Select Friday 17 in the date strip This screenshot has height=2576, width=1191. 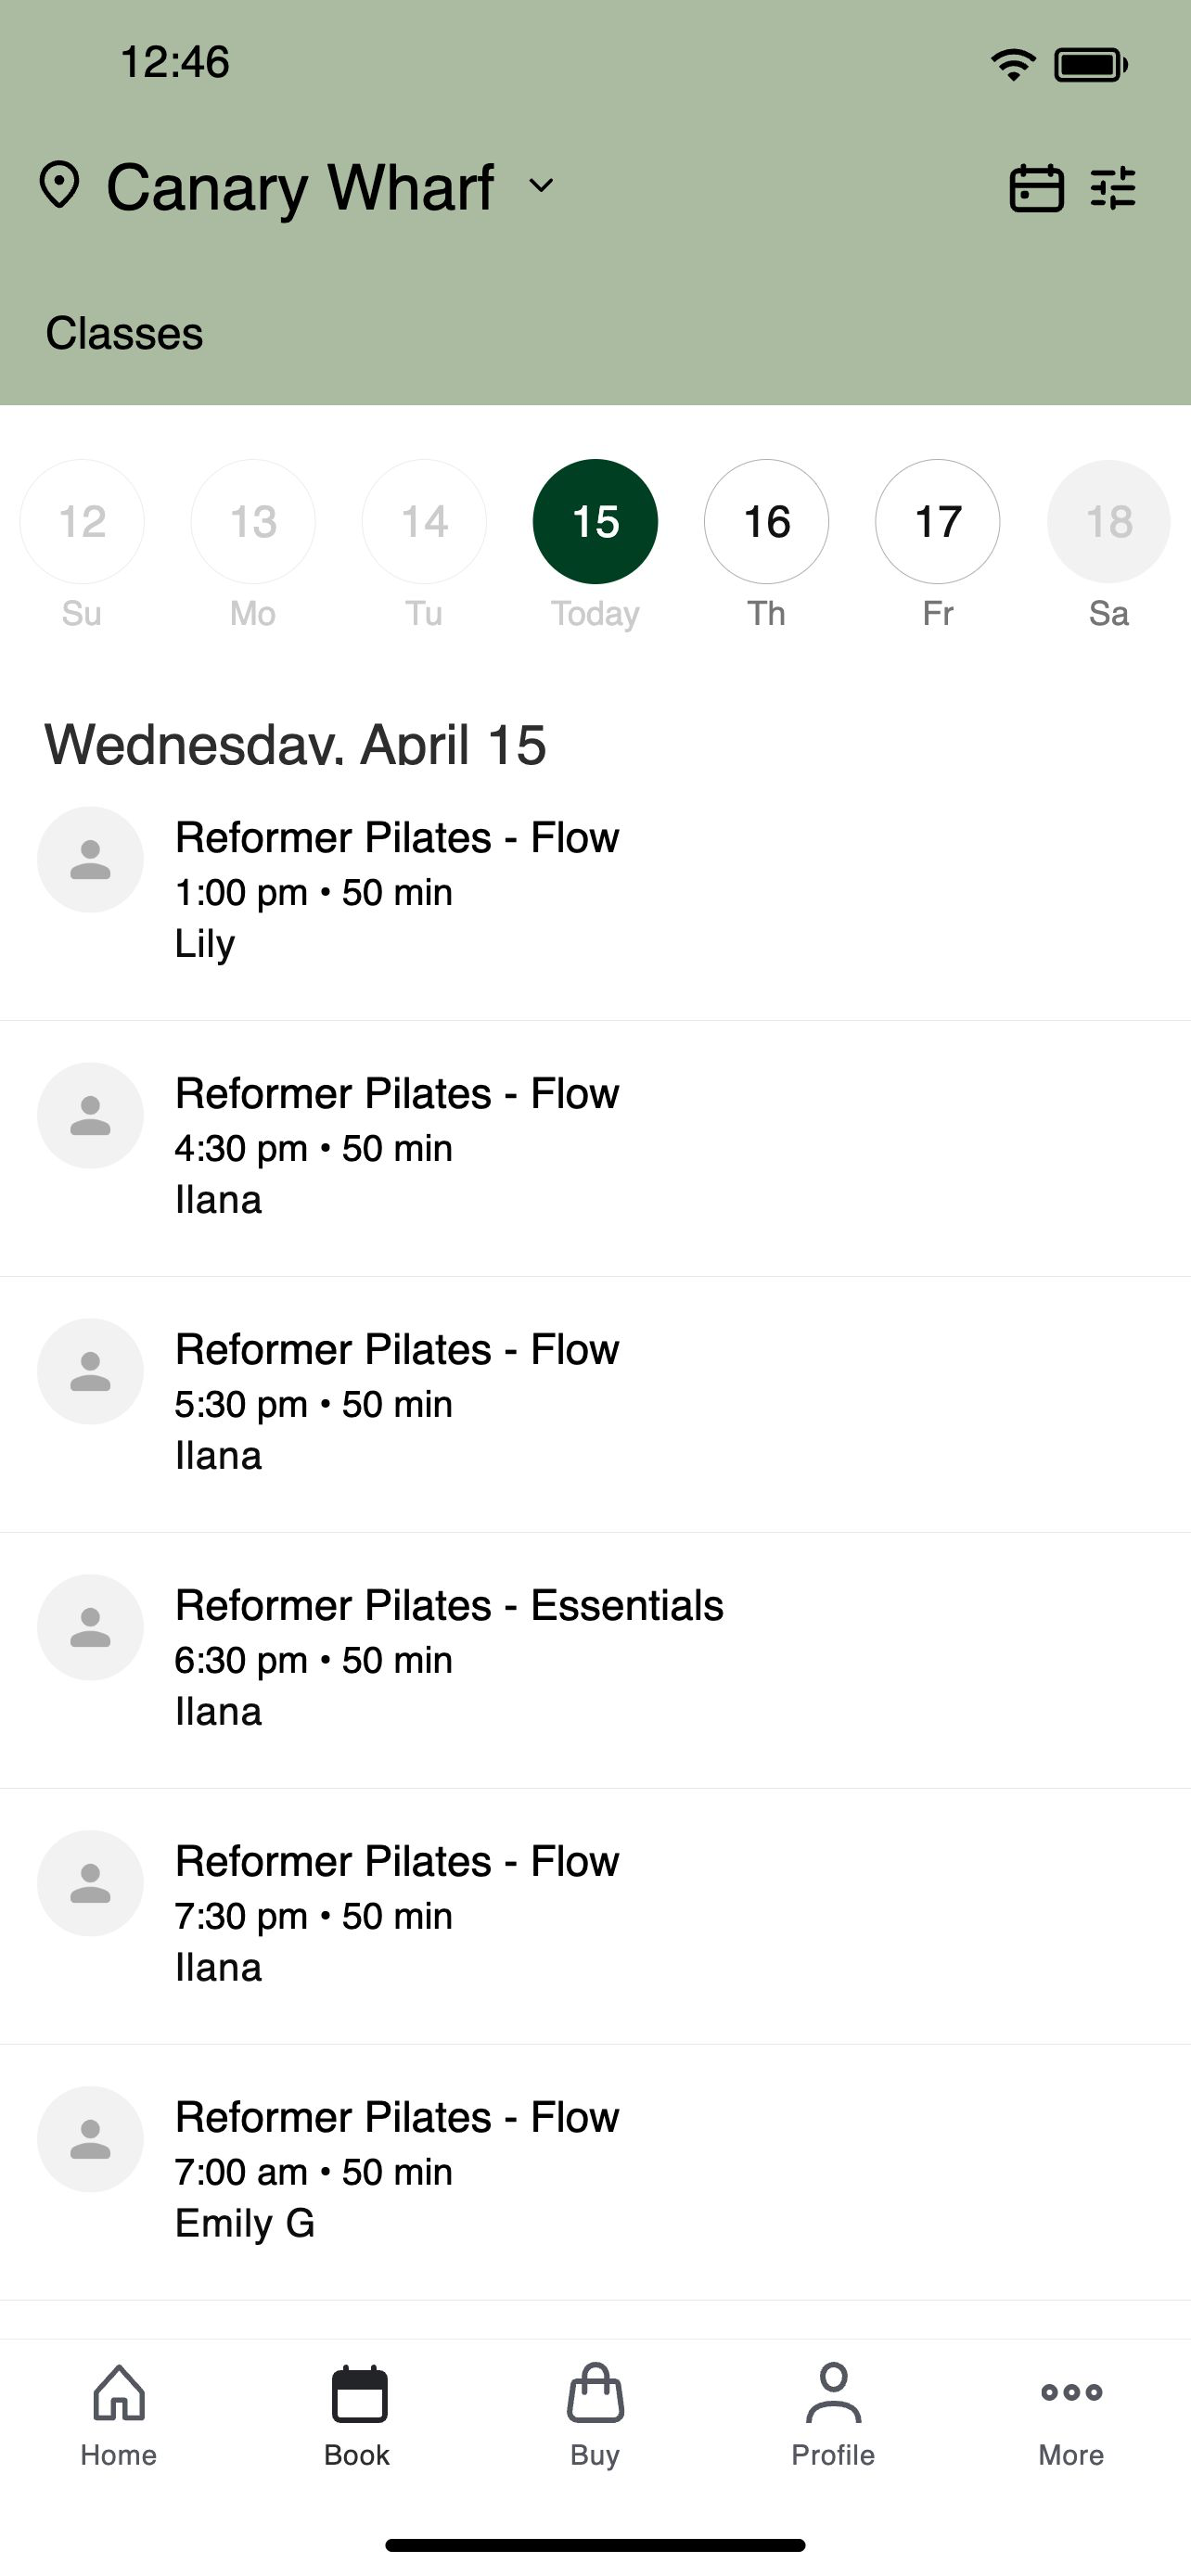point(937,521)
